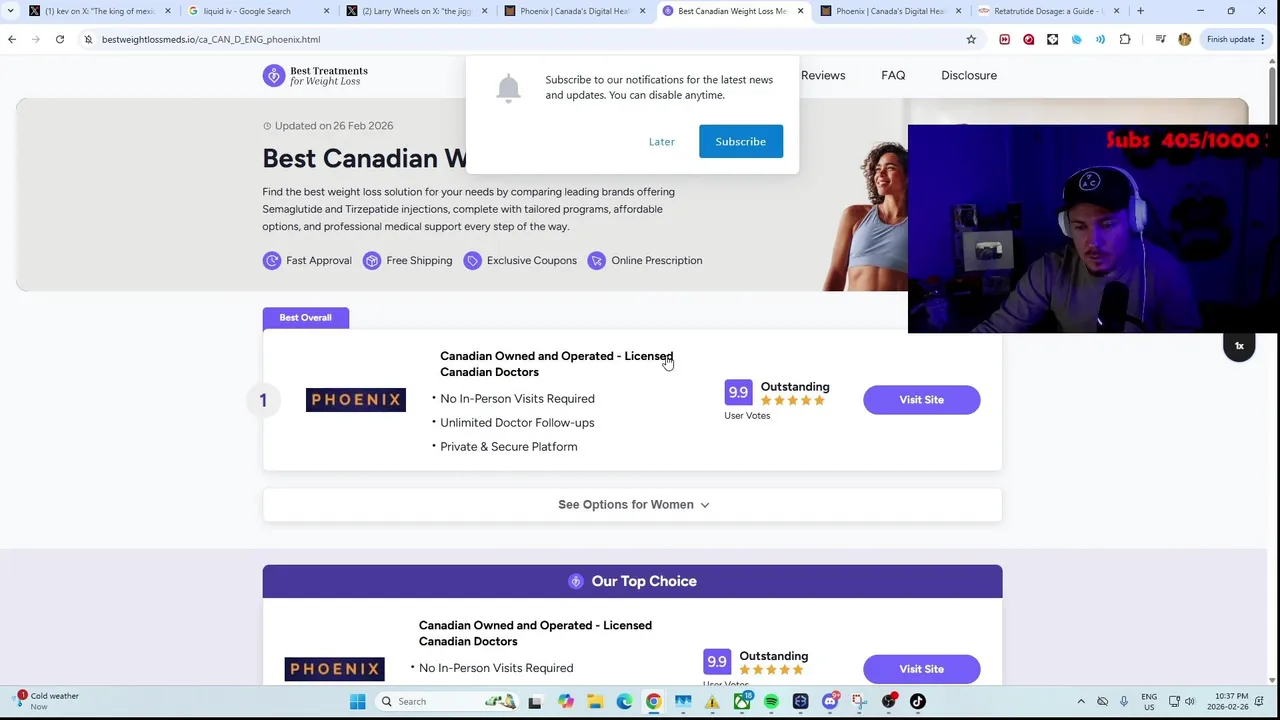Click the sound-wave extension icon in toolbar
Viewport: 1280px width, 720px height.
tap(1100, 39)
